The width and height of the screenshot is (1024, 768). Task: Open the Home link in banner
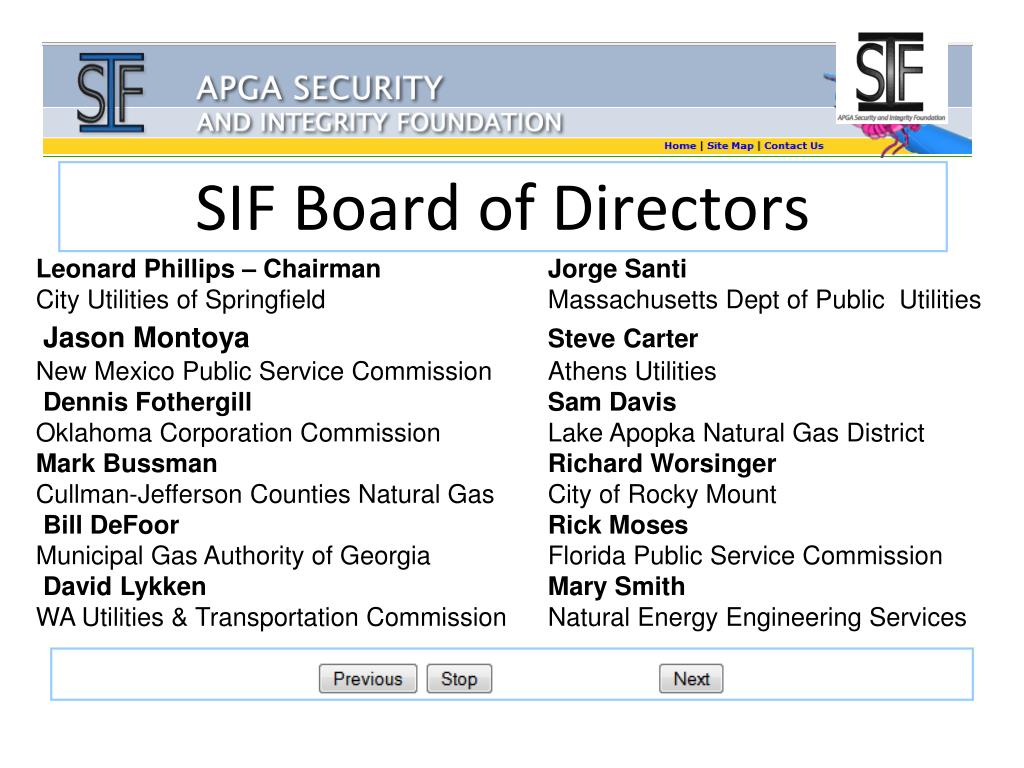coord(680,146)
